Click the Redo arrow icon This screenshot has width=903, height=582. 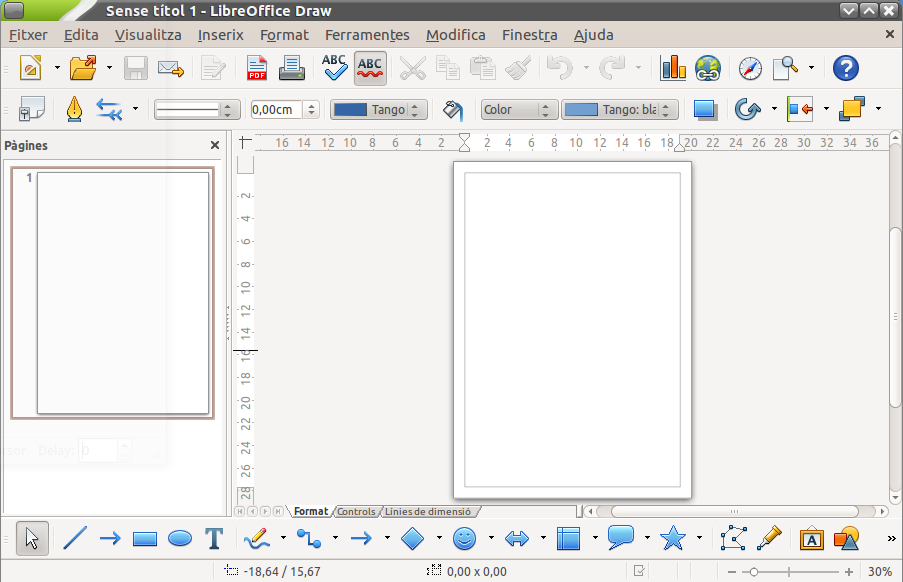pos(612,68)
